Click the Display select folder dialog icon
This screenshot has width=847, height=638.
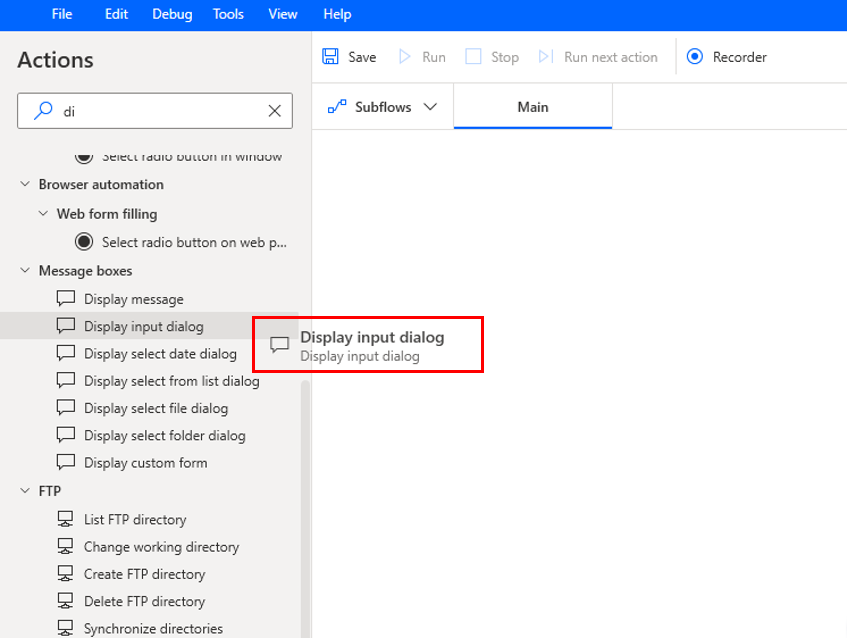click(66, 434)
